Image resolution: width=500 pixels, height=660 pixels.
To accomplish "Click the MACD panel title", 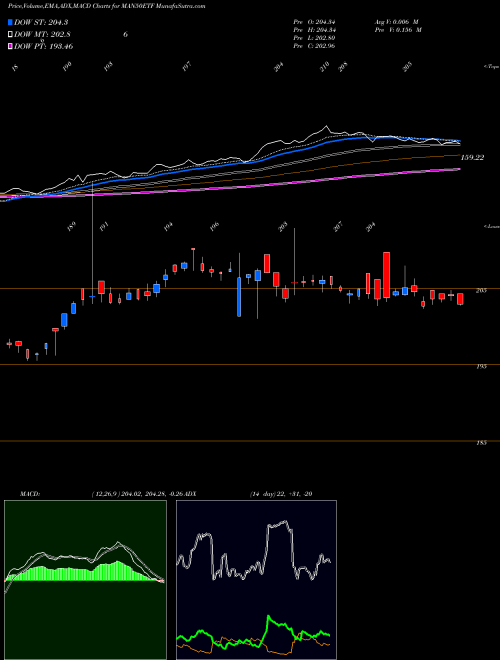I will coord(29,494).
